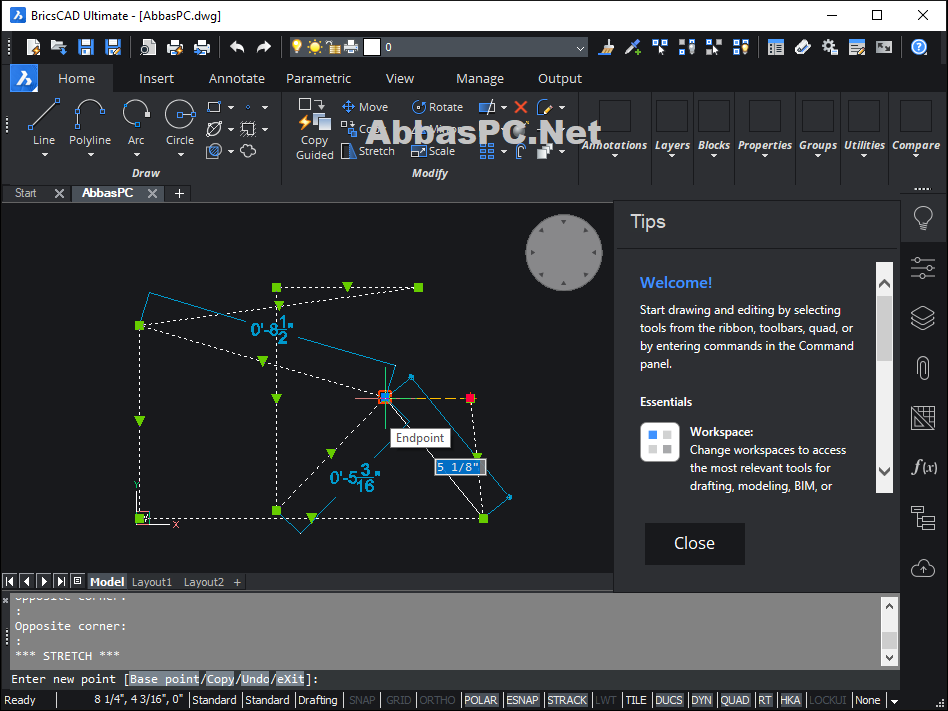Switch to the Insert ribbon tab
This screenshot has width=948, height=711.
click(156, 79)
